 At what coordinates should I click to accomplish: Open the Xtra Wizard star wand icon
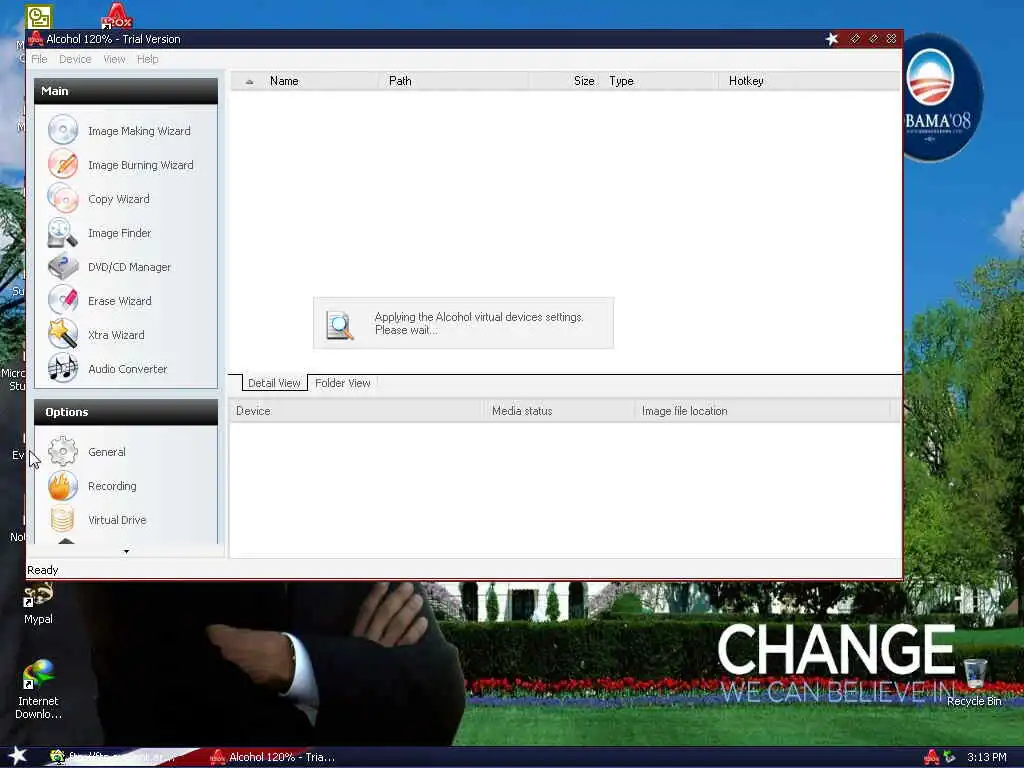[x=63, y=334]
